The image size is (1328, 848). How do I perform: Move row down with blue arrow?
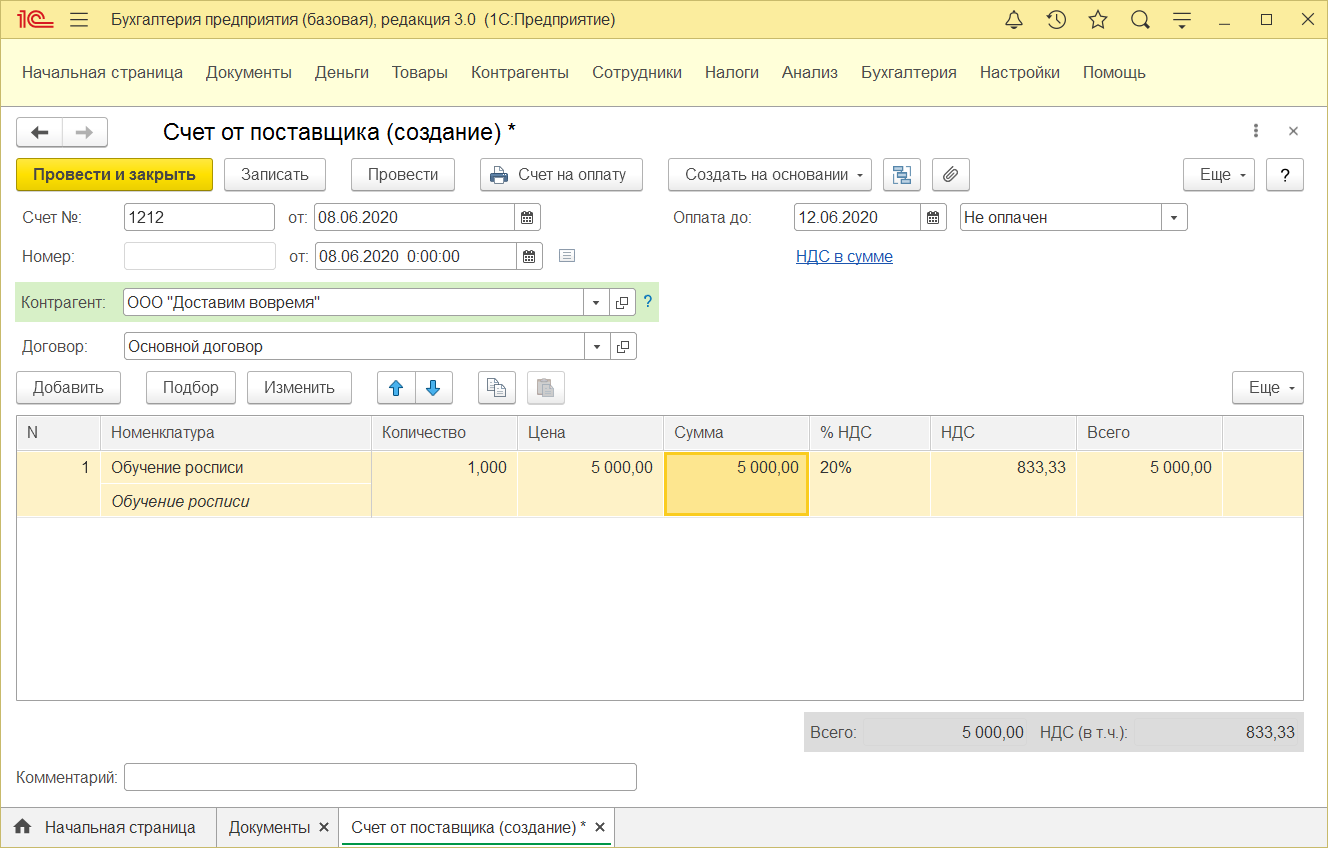433,388
